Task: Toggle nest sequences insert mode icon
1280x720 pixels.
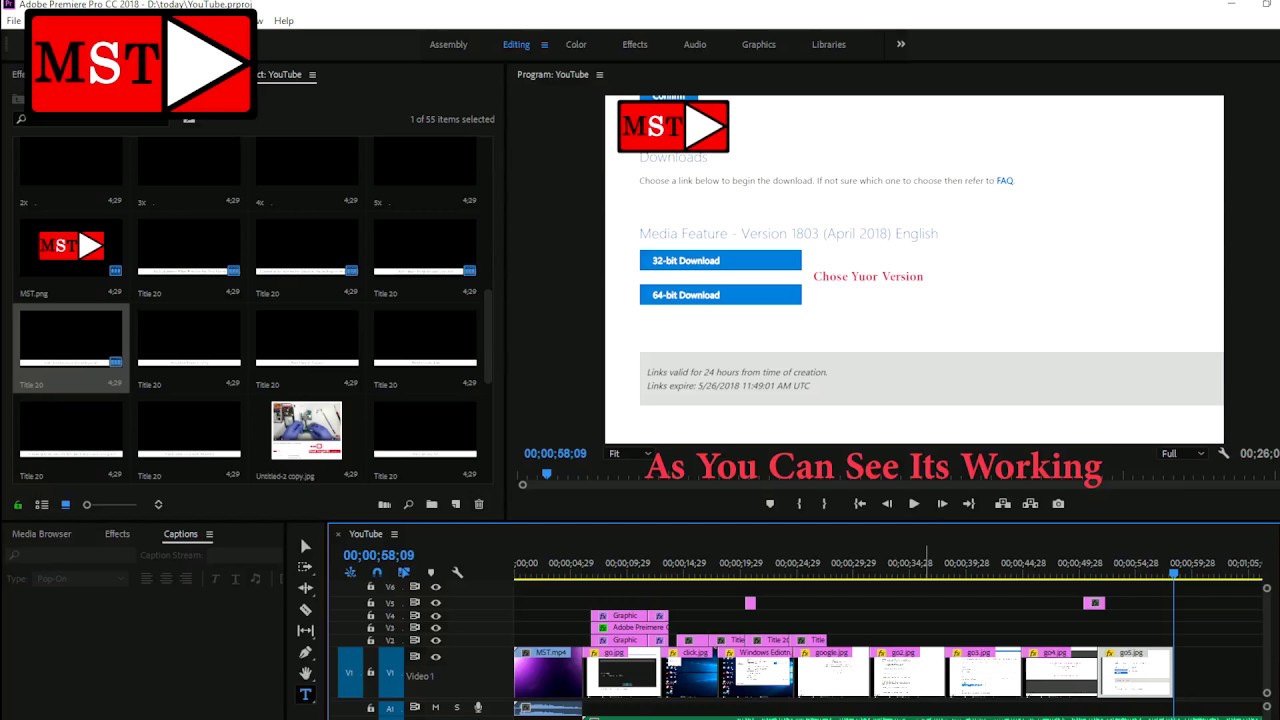Action: click(350, 573)
